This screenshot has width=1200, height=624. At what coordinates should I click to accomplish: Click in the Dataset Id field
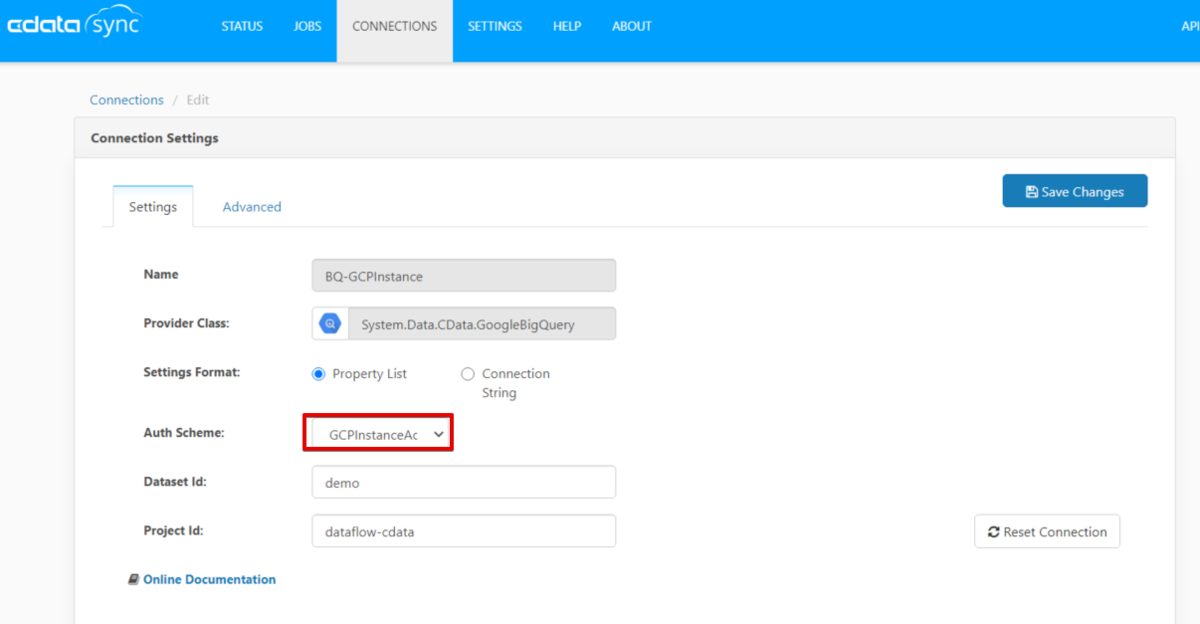(464, 482)
